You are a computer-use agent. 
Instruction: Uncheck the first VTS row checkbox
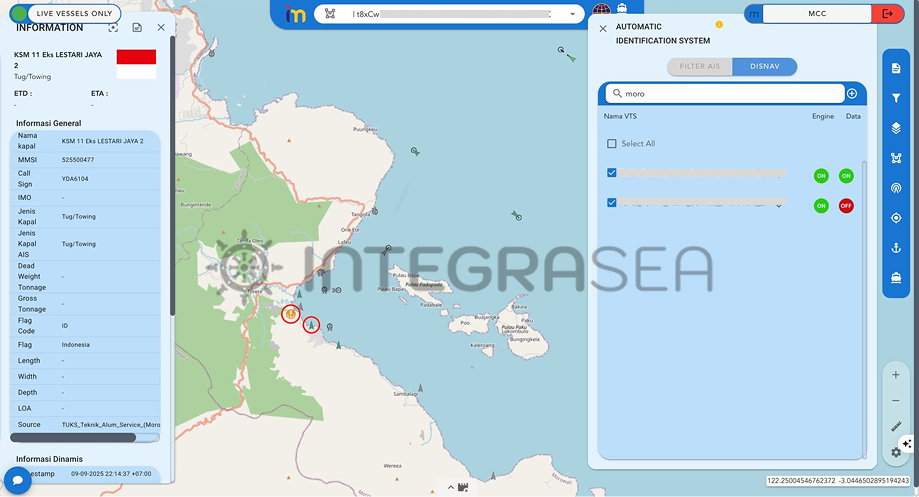click(x=612, y=173)
